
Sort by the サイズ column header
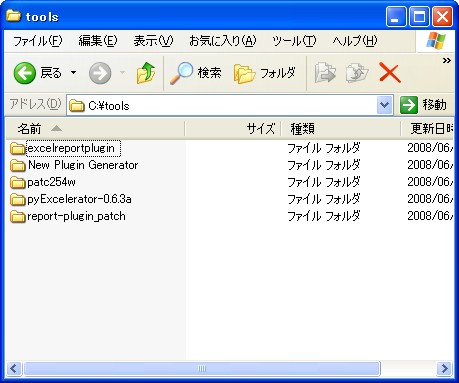pos(233,129)
